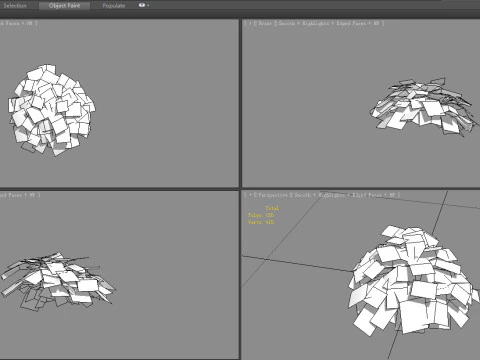Open the Populate ribbon tab
This screenshot has height=360, width=480.
tap(114, 6)
